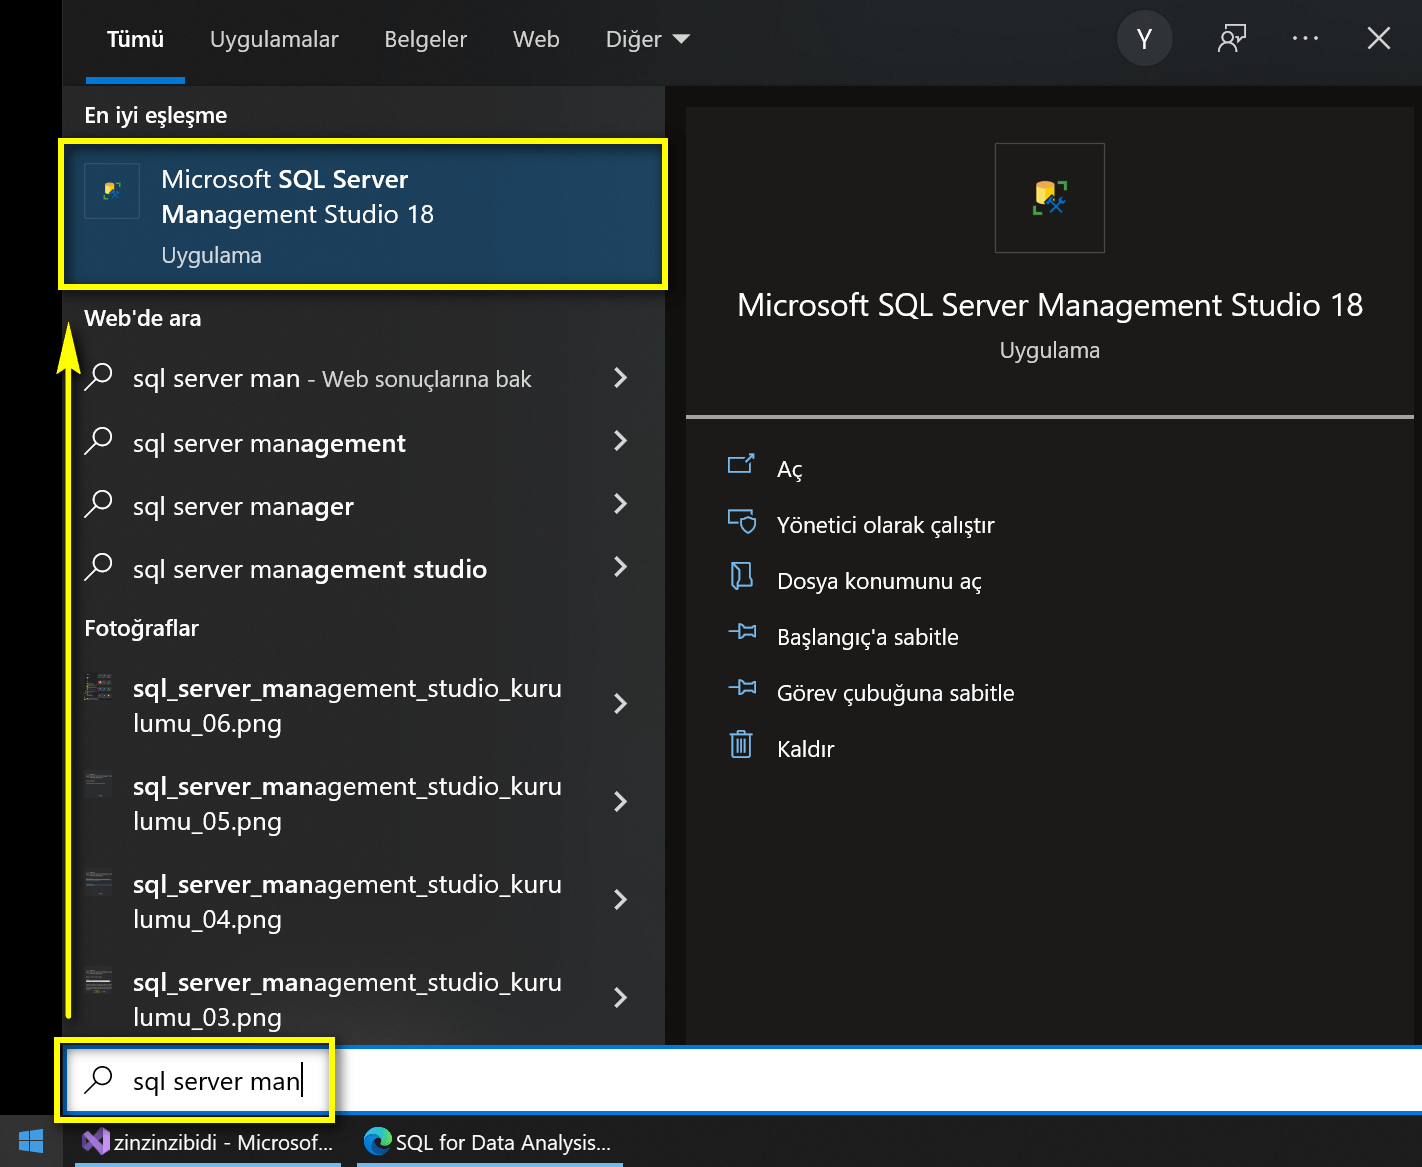The image size is (1422, 1167).
Task: Click the SSMS icon in best match
Action: pyautogui.click(x=112, y=190)
